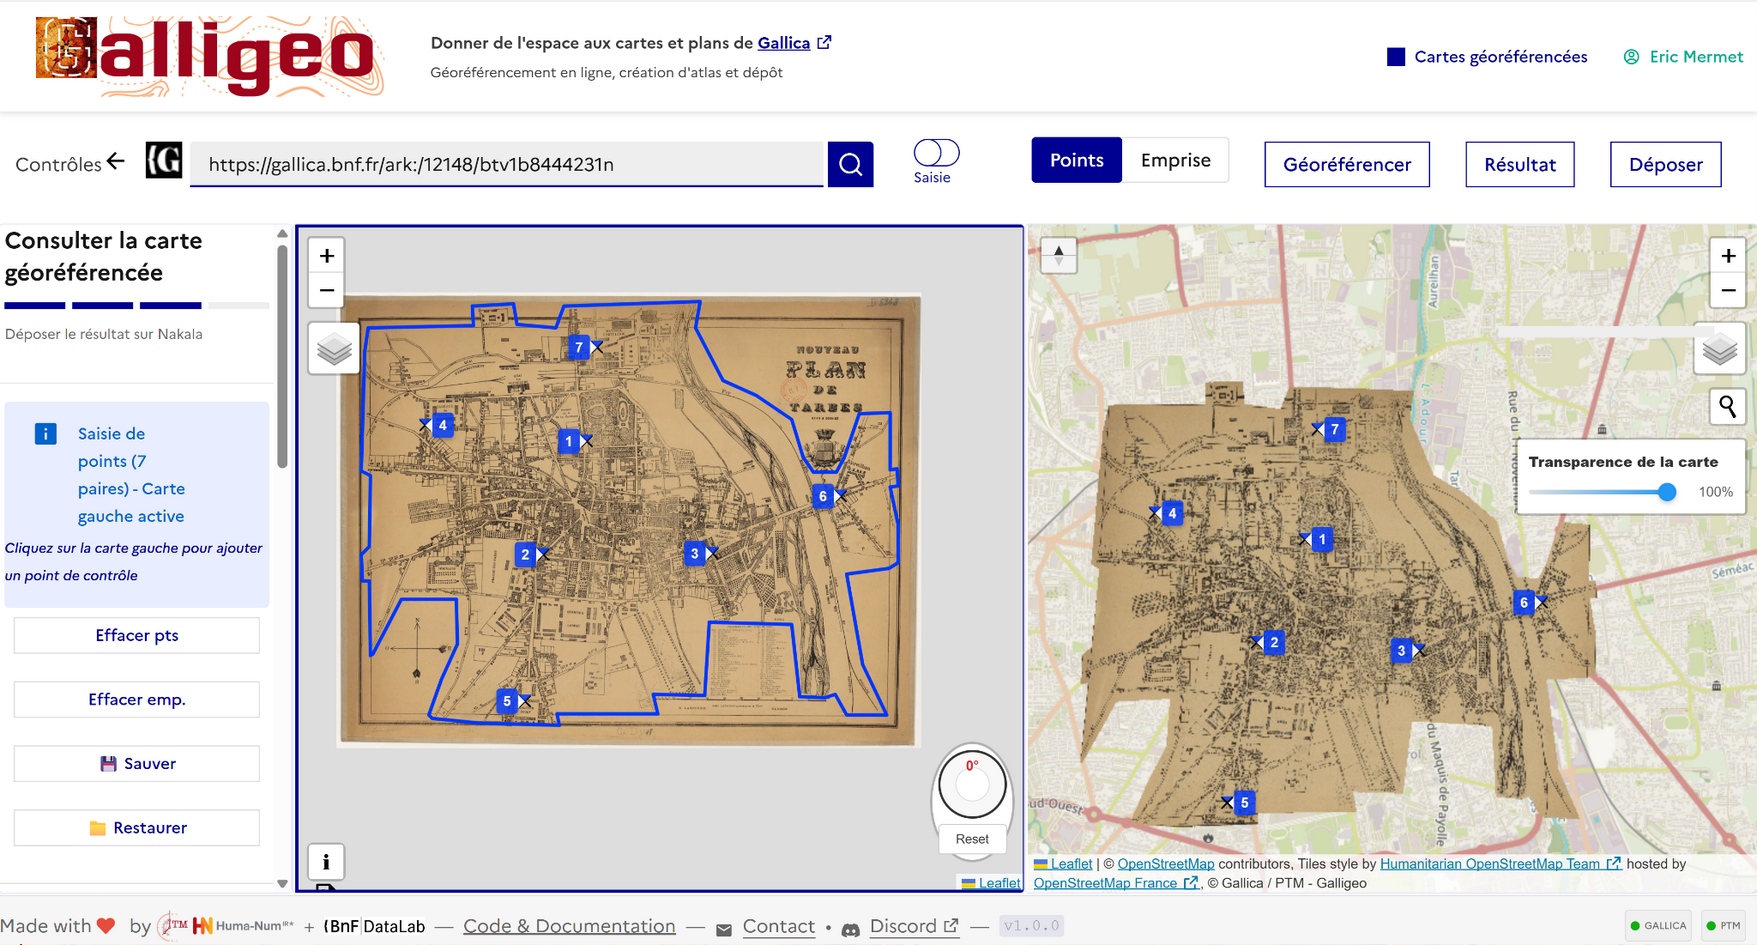Image resolution: width=1757 pixels, height=945 pixels.
Task: Switch to the Emprise tab
Action: (x=1175, y=160)
